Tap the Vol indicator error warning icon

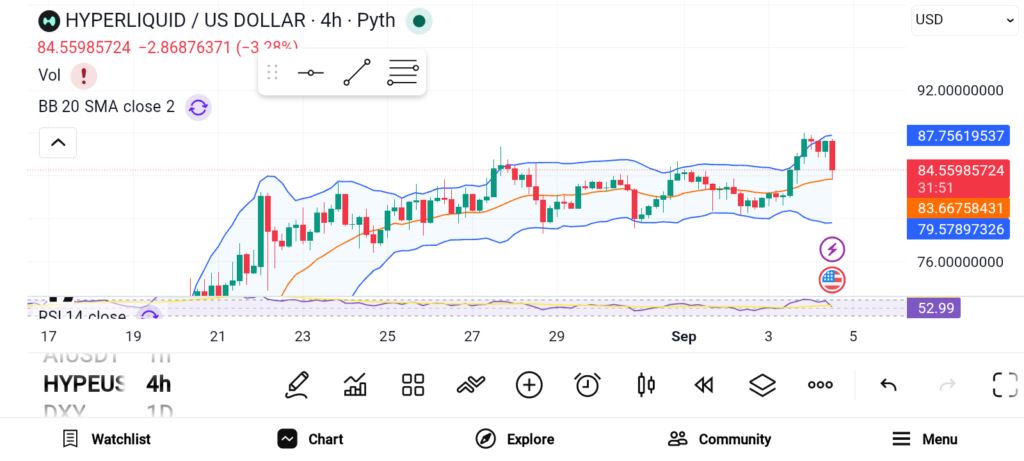[x=84, y=76]
